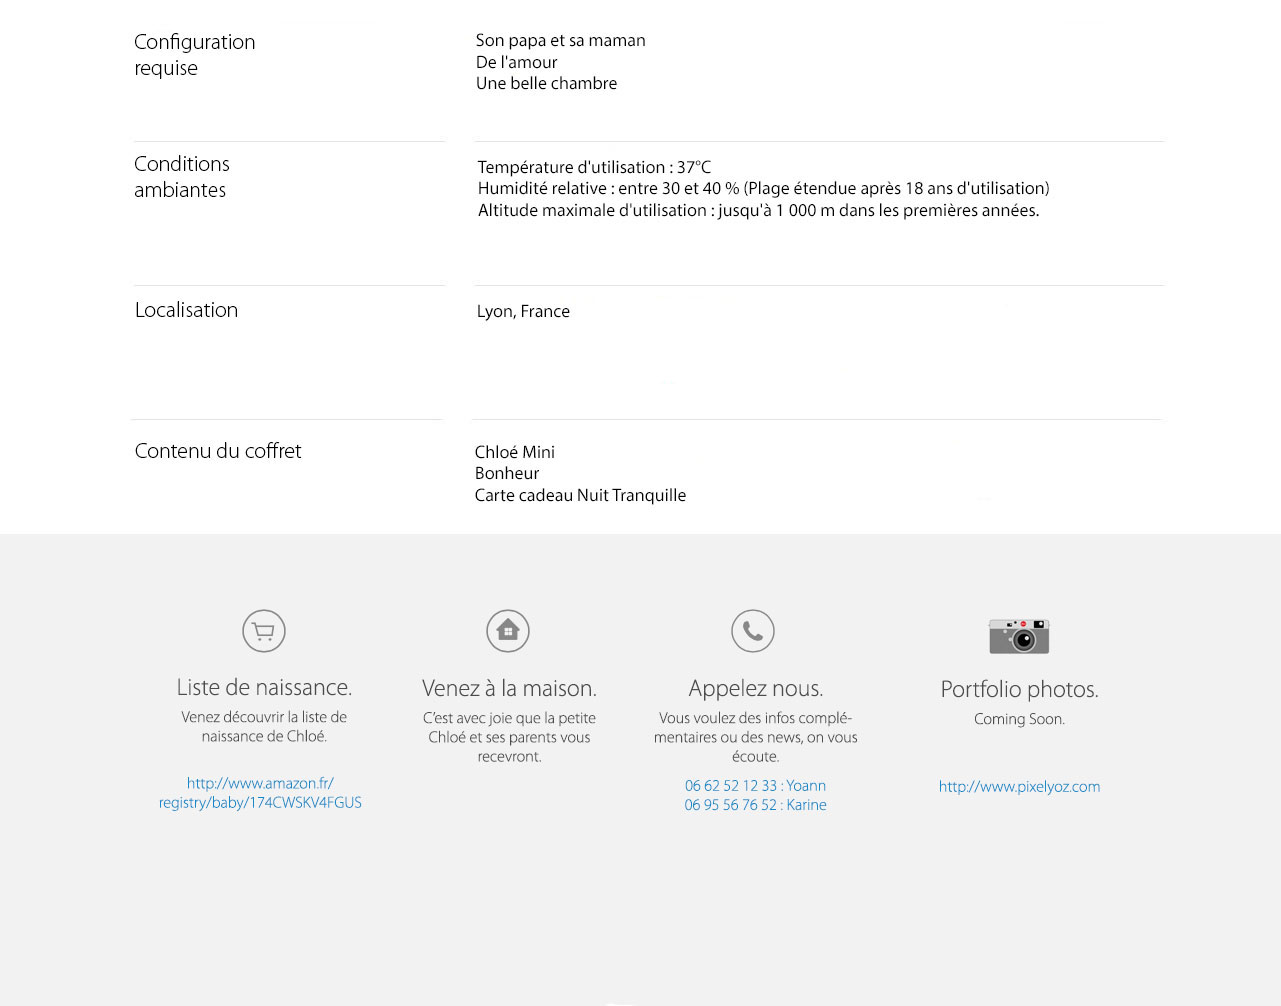Click the house icon
1281x1006 pixels.
click(508, 631)
